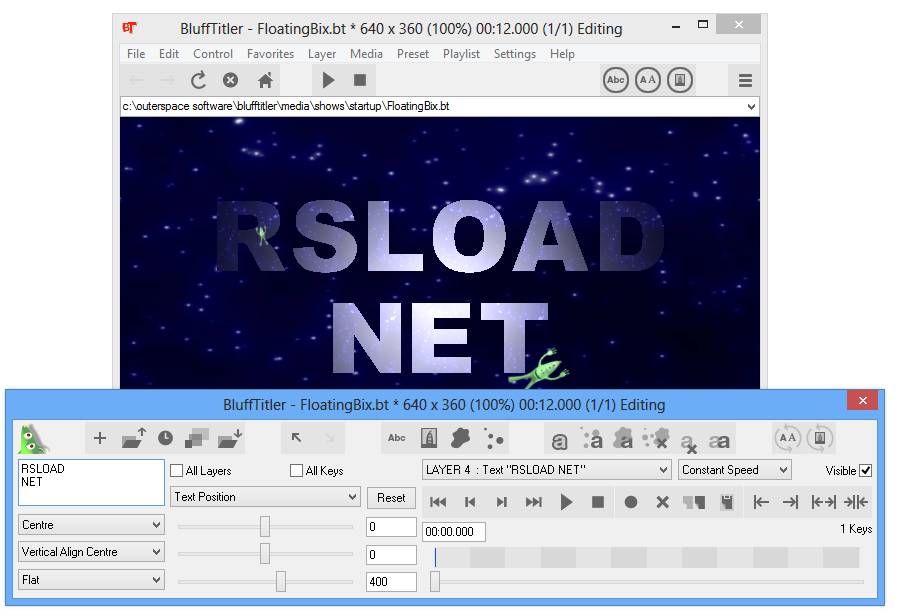Enable the All Layers checkbox
The height and width of the screenshot is (616, 901).
[x=176, y=471]
